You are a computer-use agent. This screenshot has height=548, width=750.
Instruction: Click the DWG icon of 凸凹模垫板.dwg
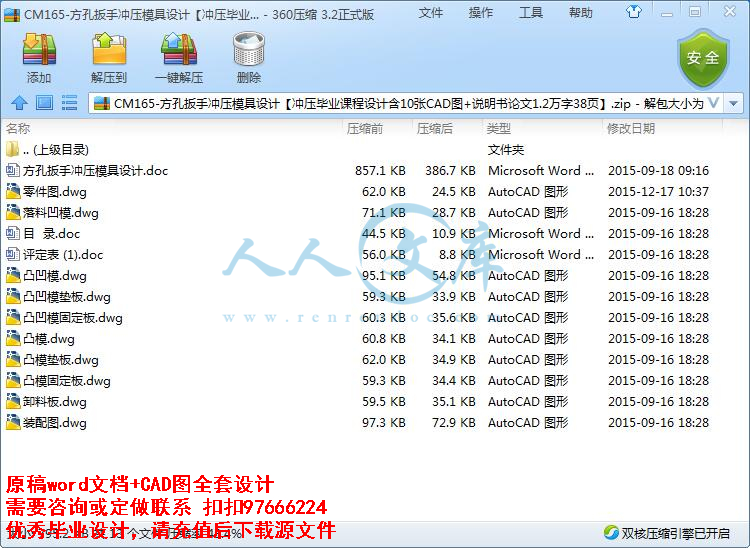coord(13,296)
